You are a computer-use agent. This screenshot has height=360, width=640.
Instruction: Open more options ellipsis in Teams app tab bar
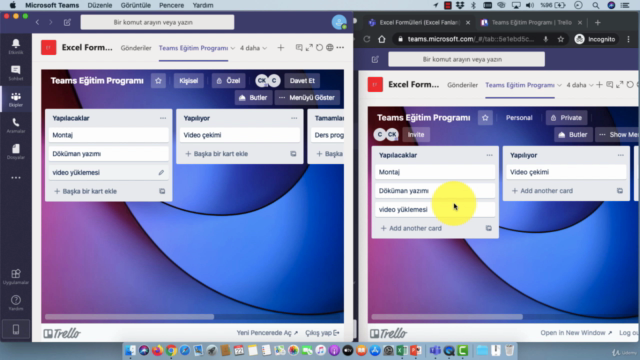pyautogui.click(x=340, y=48)
